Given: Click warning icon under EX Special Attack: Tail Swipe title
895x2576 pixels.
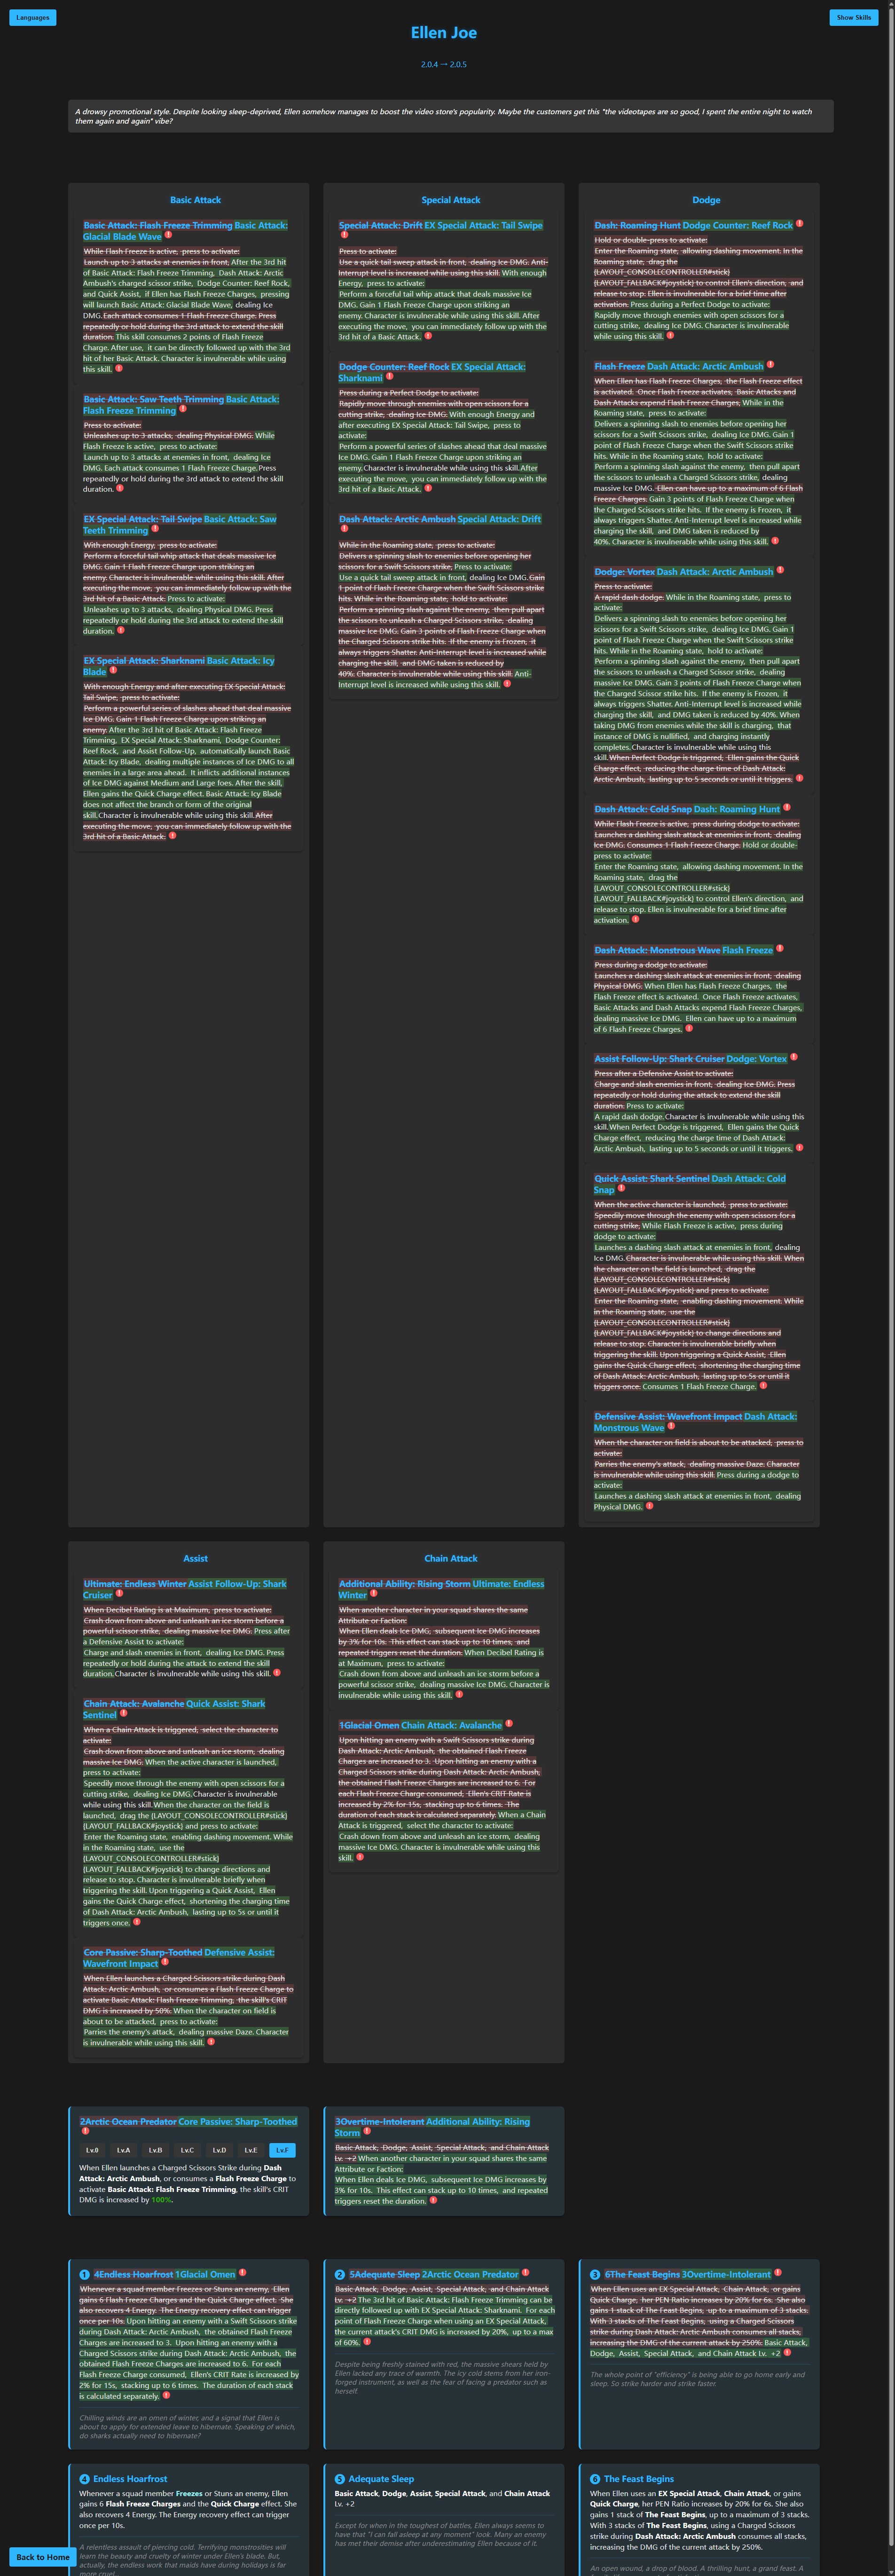Looking at the screenshot, I should 345,235.
